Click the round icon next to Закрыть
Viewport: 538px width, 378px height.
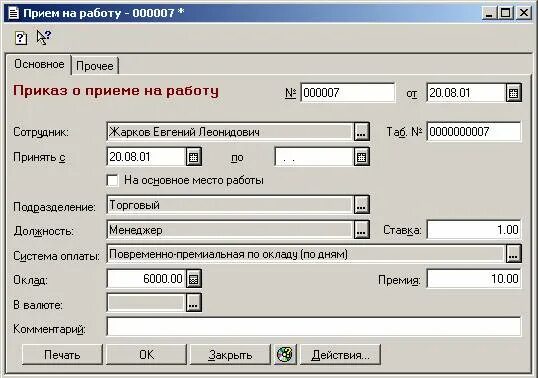pos(285,354)
